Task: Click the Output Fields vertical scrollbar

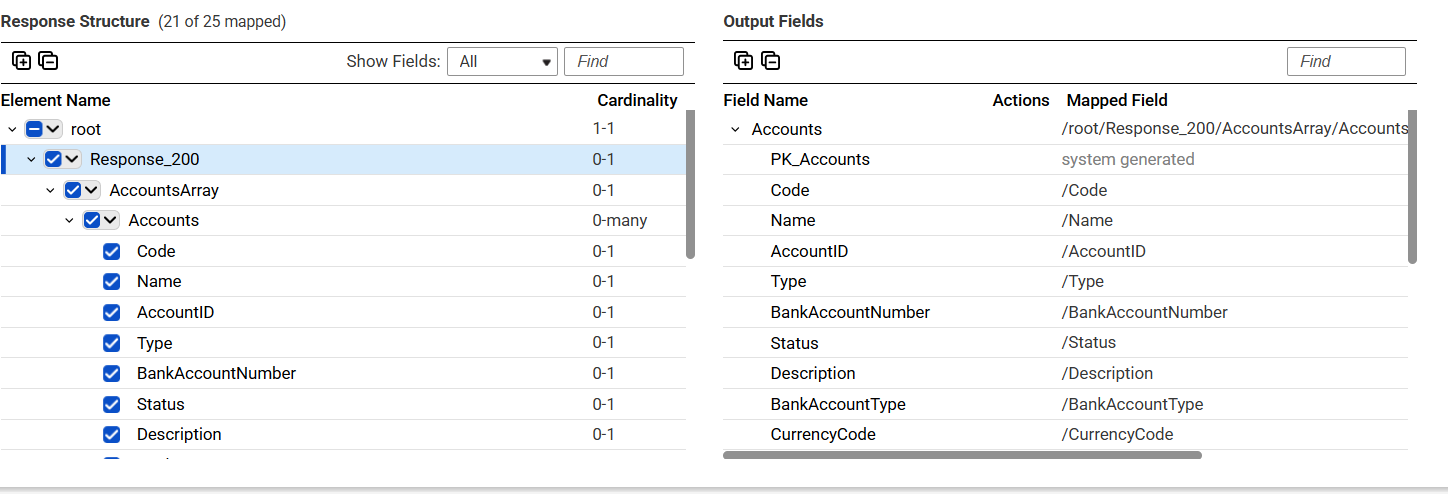Action: click(1412, 187)
